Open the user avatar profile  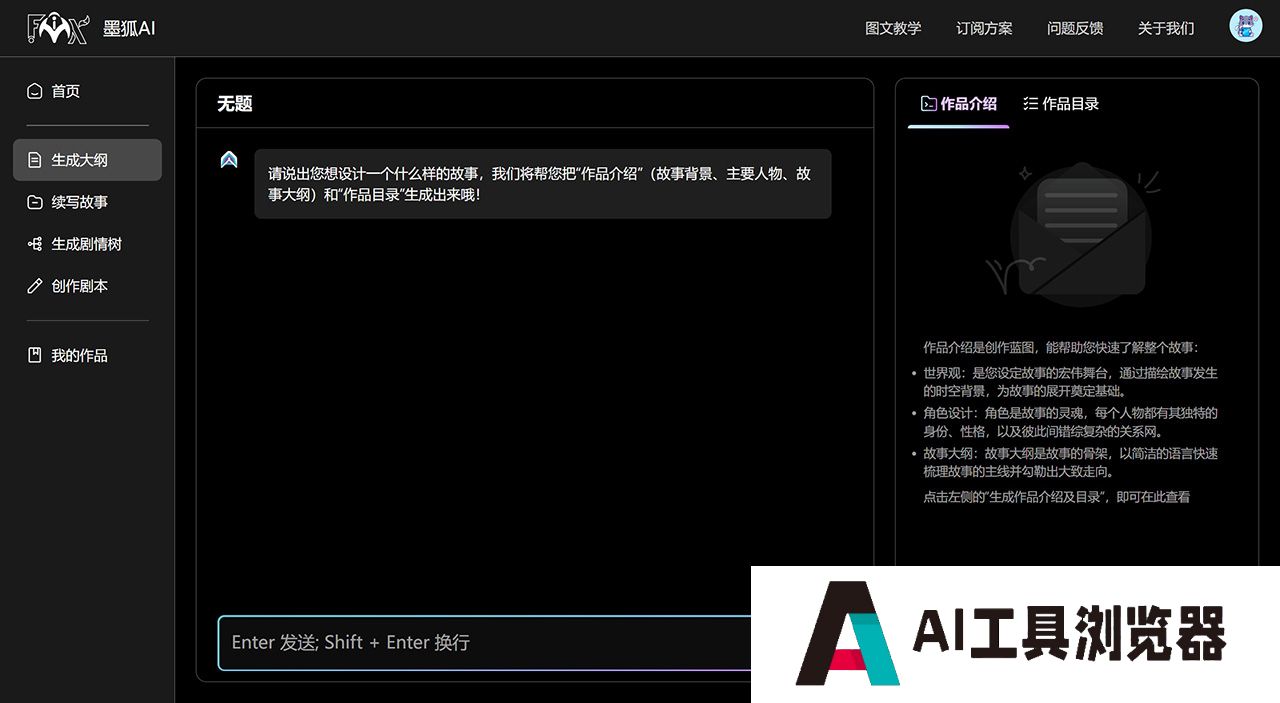(1245, 26)
